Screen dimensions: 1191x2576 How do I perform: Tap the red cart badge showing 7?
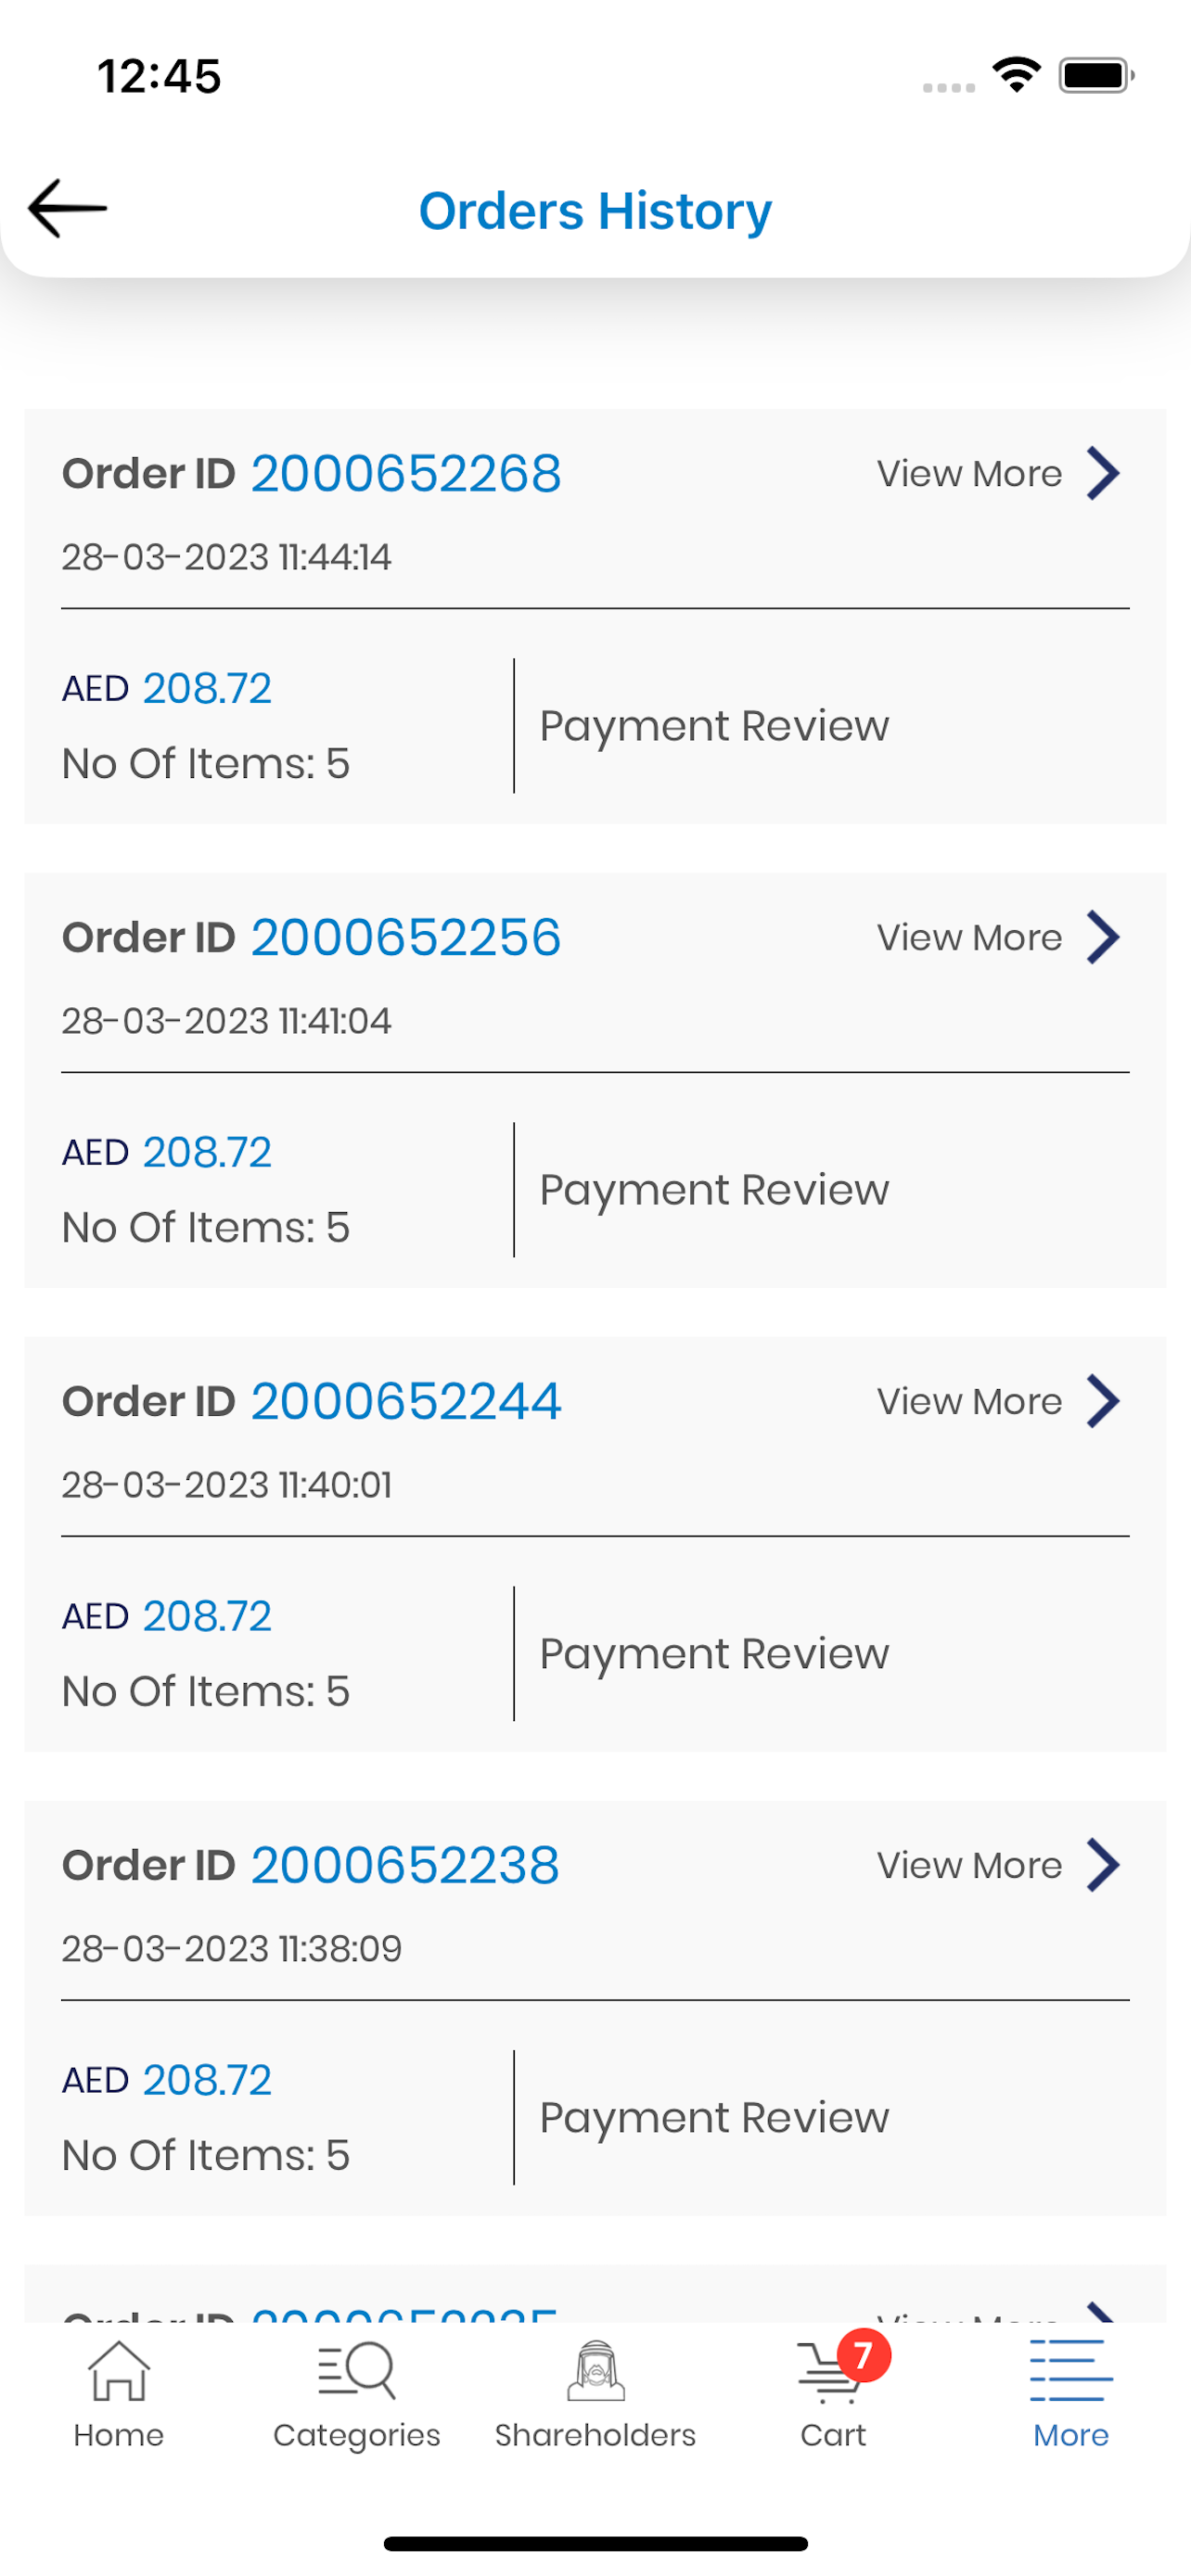864,2355
